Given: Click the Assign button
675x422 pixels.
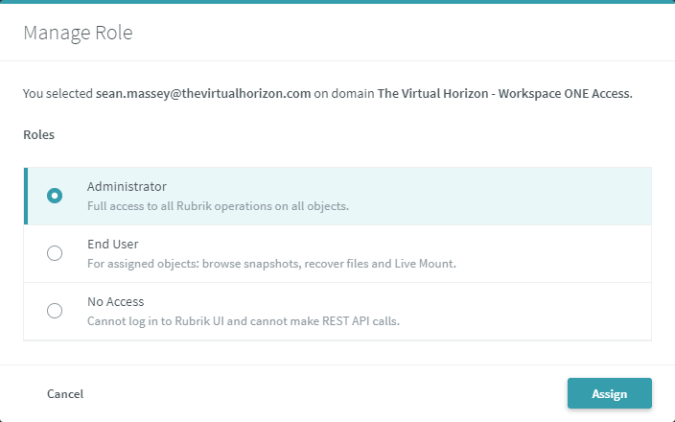Looking at the screenshot, I should 609,393.
